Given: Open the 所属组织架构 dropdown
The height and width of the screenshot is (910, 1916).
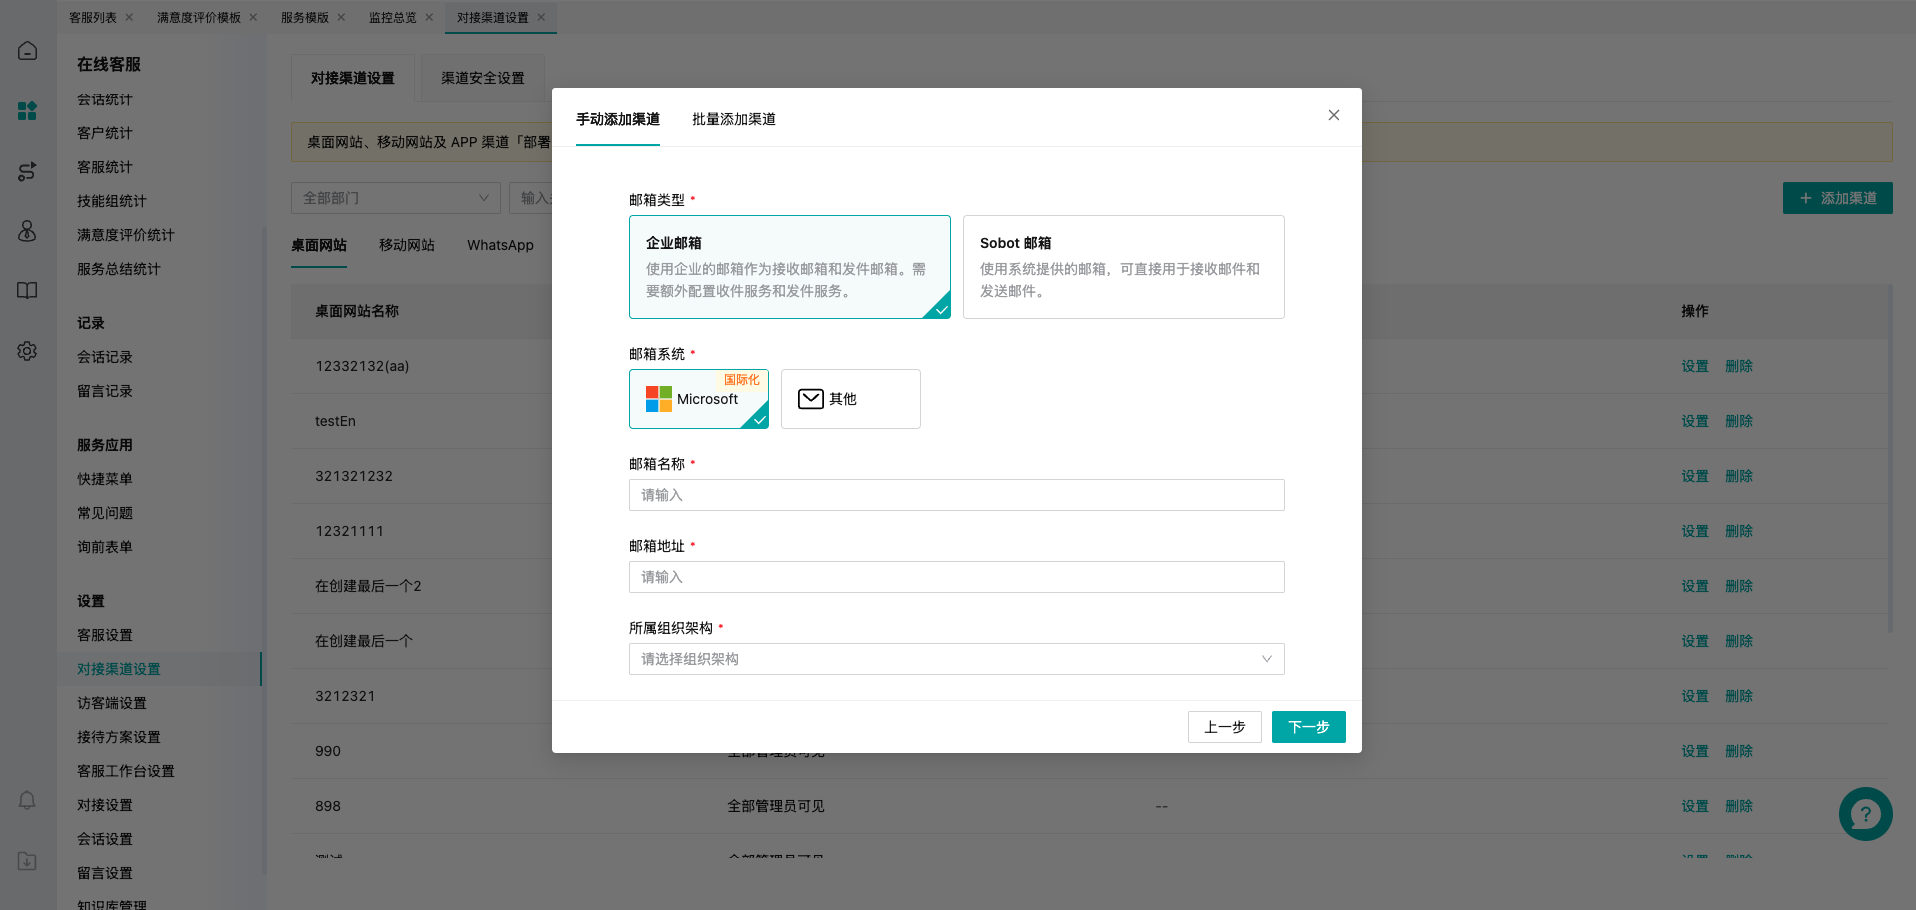Looking at the screenshot, I should pyautogui.click(x=957, y=659).
